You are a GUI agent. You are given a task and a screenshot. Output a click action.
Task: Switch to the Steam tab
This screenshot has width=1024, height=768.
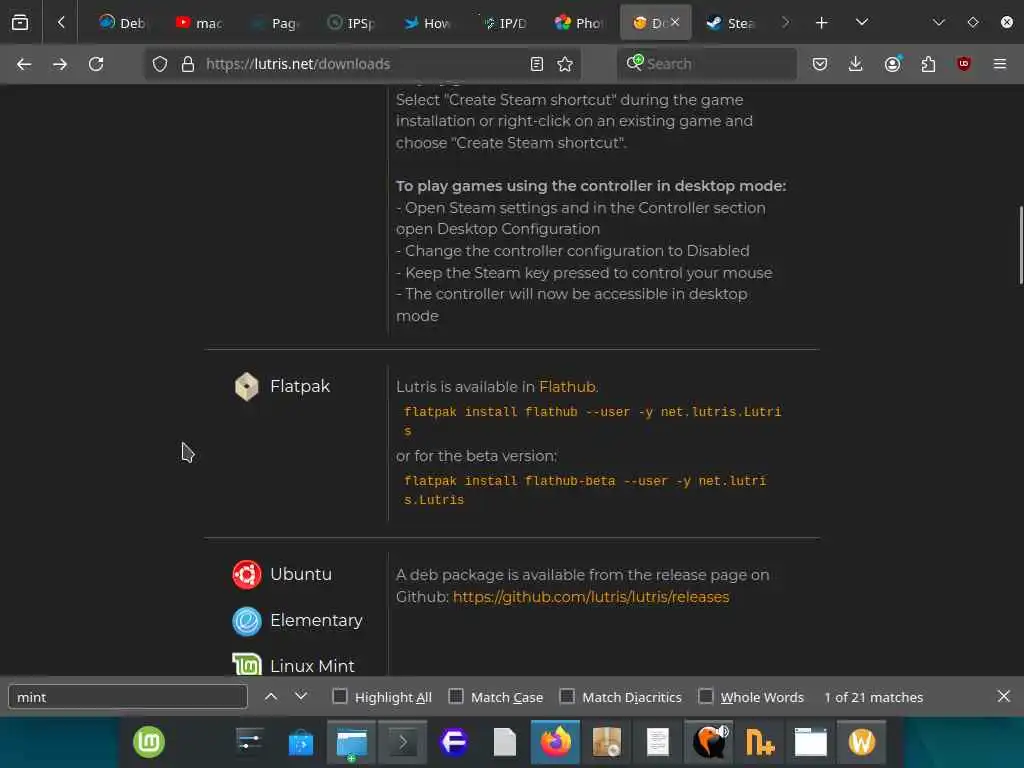730,23
